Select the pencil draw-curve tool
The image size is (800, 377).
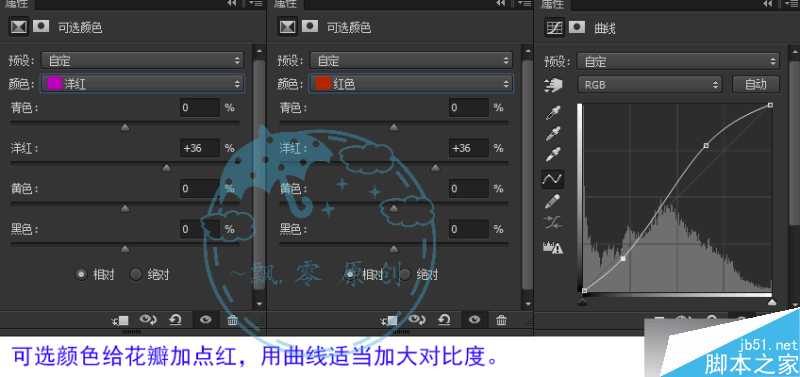point(553,201)
